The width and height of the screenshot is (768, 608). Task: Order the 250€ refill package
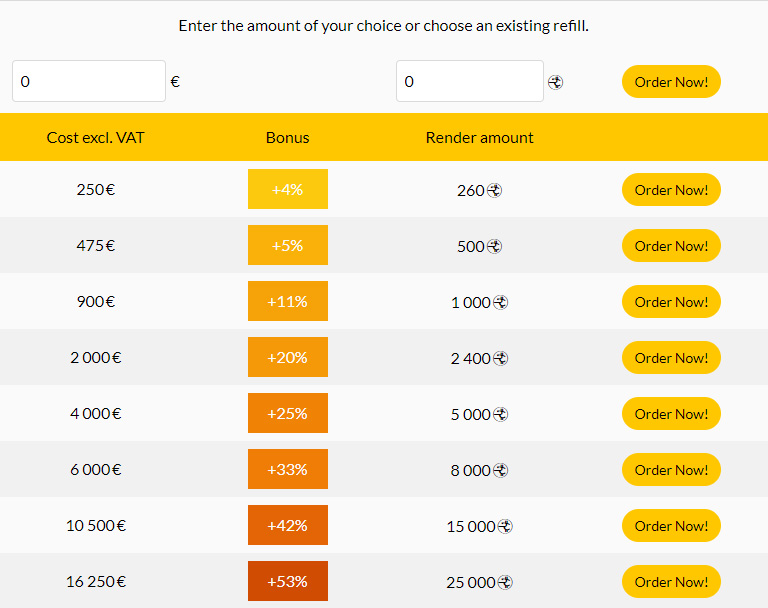click(x=671, y=190)
